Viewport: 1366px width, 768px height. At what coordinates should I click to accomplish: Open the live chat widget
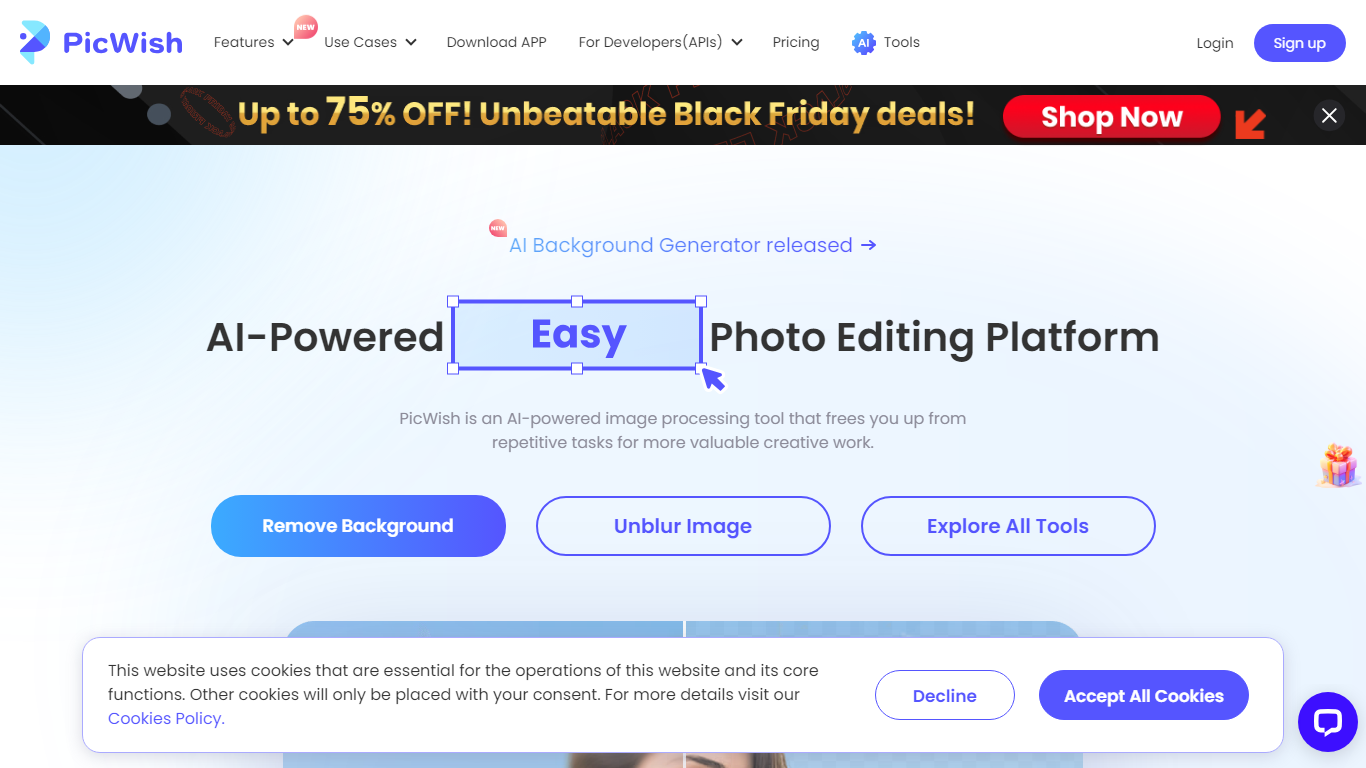coord(1327,722)
